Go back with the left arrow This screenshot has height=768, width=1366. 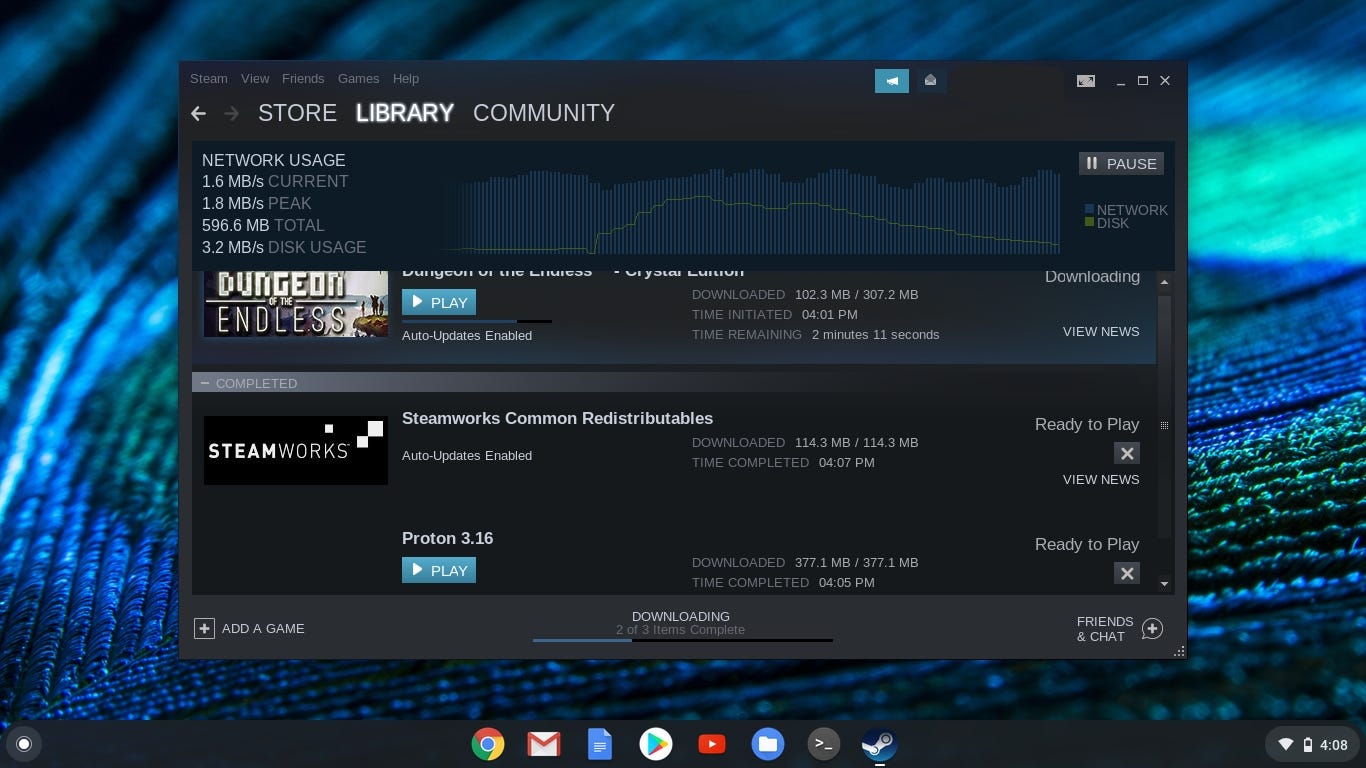tap(198, 114)
